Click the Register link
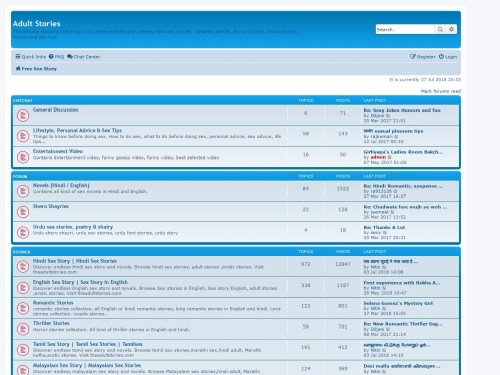This screenshot has height=375, width=500. [423, 57]
